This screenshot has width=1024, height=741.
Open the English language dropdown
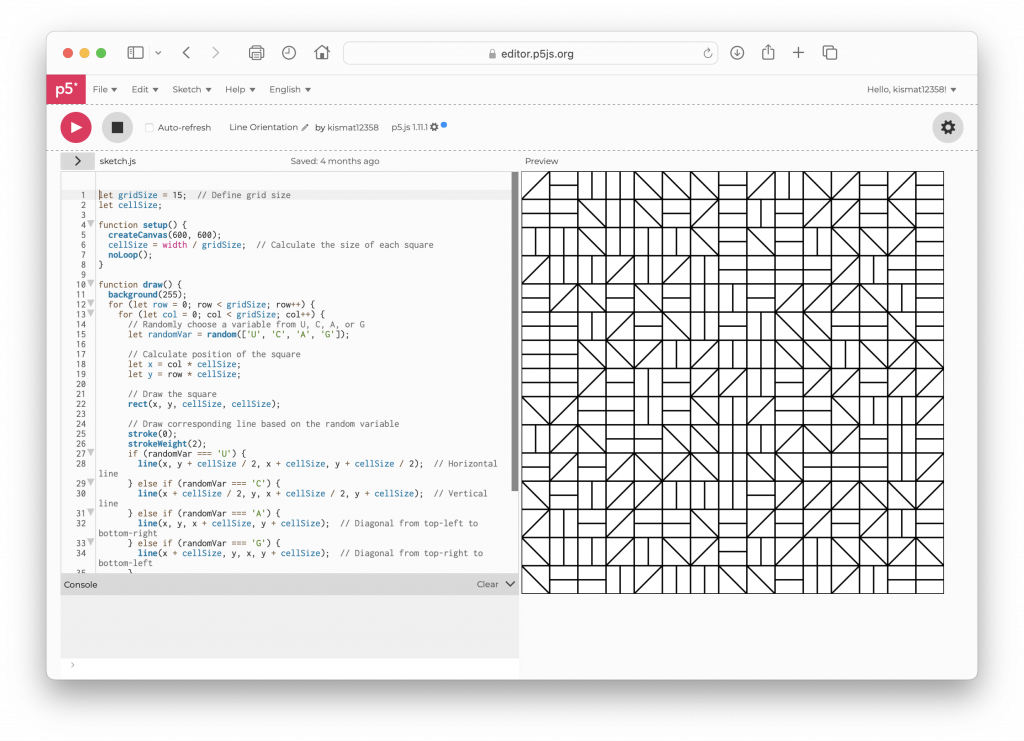click(289, 89)
